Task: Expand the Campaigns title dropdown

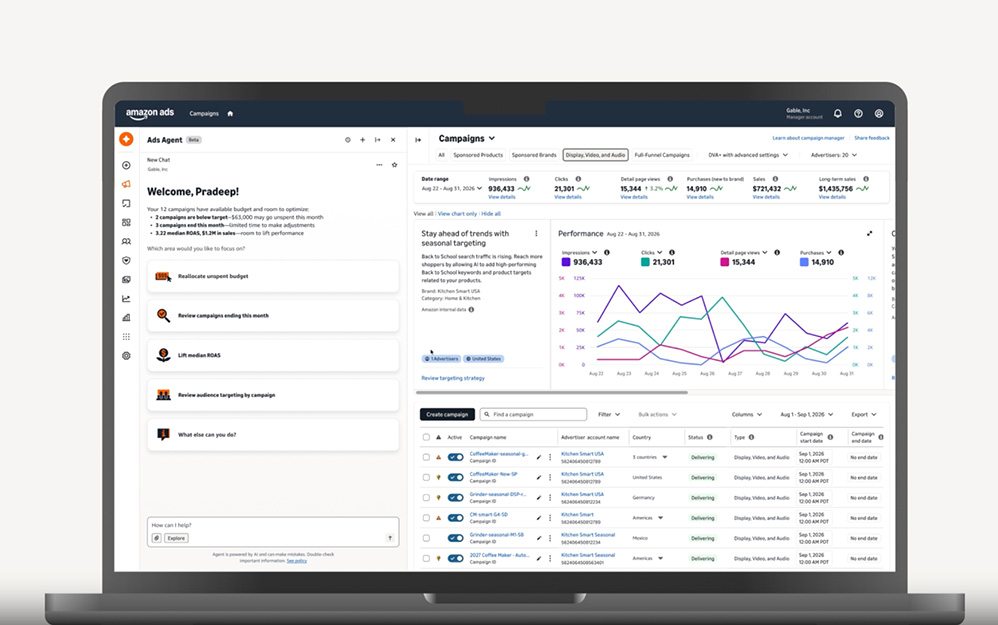Action: point(467,138)
